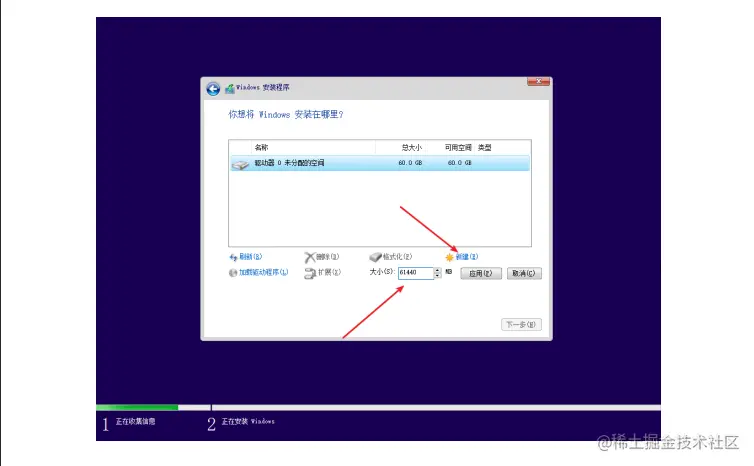Screen dimensions: 754x466
Task: Open 加载驱动程序(L) load driver link
Action: 258,272
